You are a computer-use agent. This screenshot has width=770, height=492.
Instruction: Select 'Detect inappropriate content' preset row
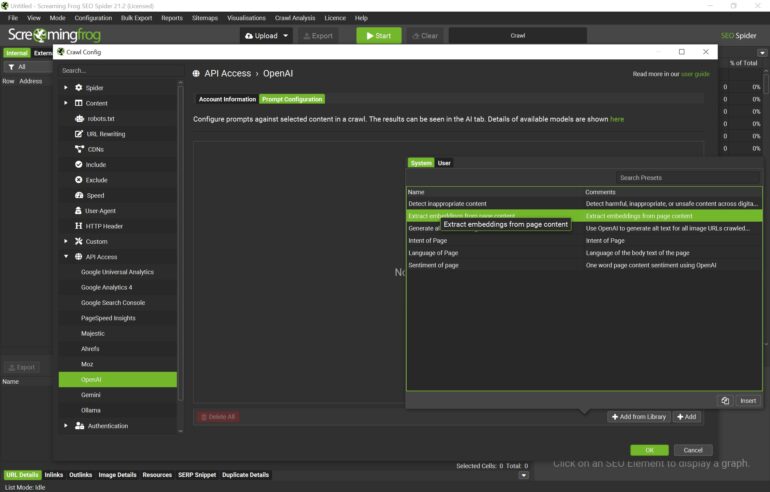(x=584, y=204)
